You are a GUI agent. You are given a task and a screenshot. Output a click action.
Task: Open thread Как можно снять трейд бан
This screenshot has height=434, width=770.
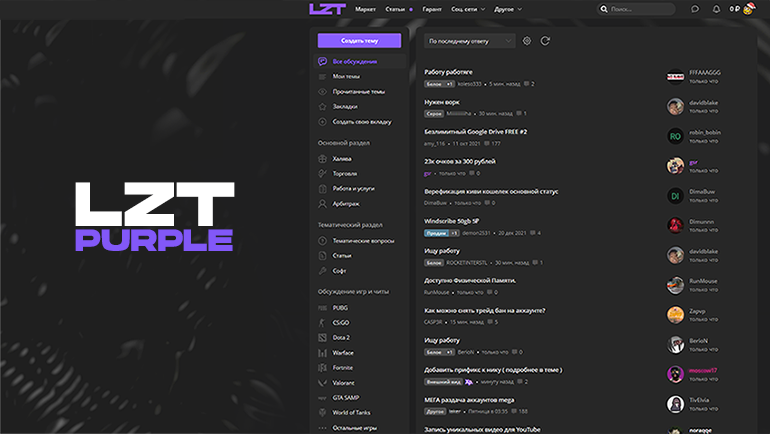[485, 310]
